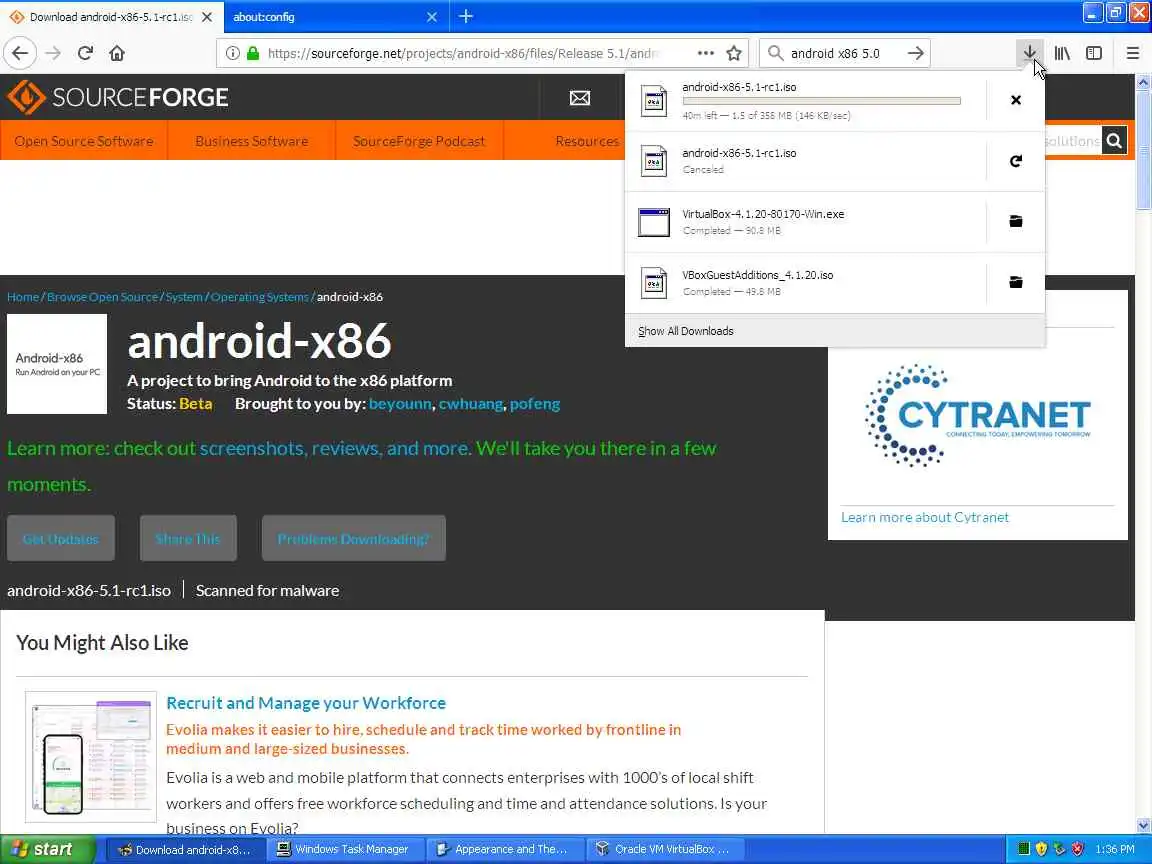Image resolution: width=1152 pixels, height=864 pixels.
Task: Click the Cytranet advertisement logo
Action: tap(978, 415)
